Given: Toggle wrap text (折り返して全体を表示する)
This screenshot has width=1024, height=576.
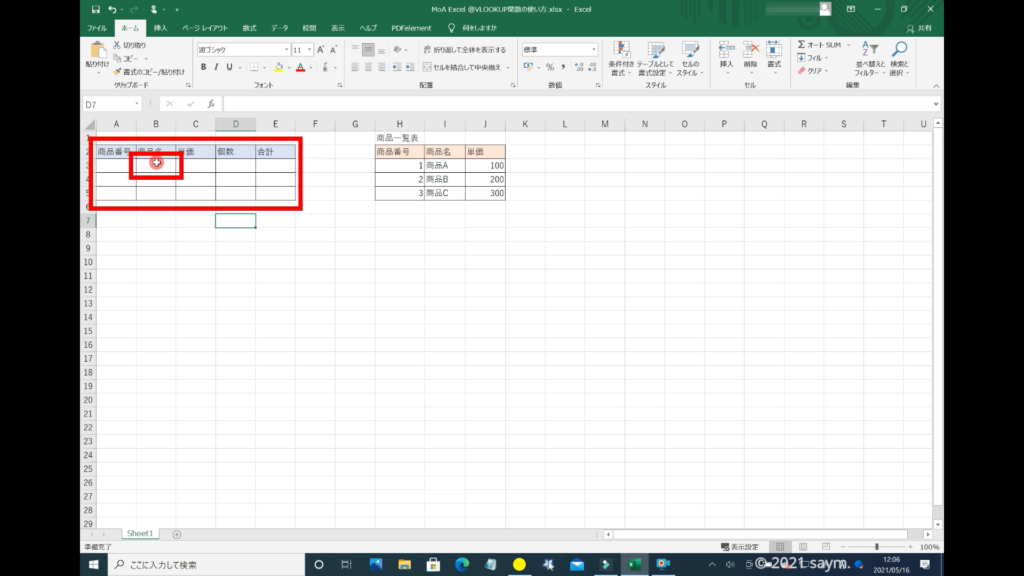Looking at the screenshot, I should (465, 49).
